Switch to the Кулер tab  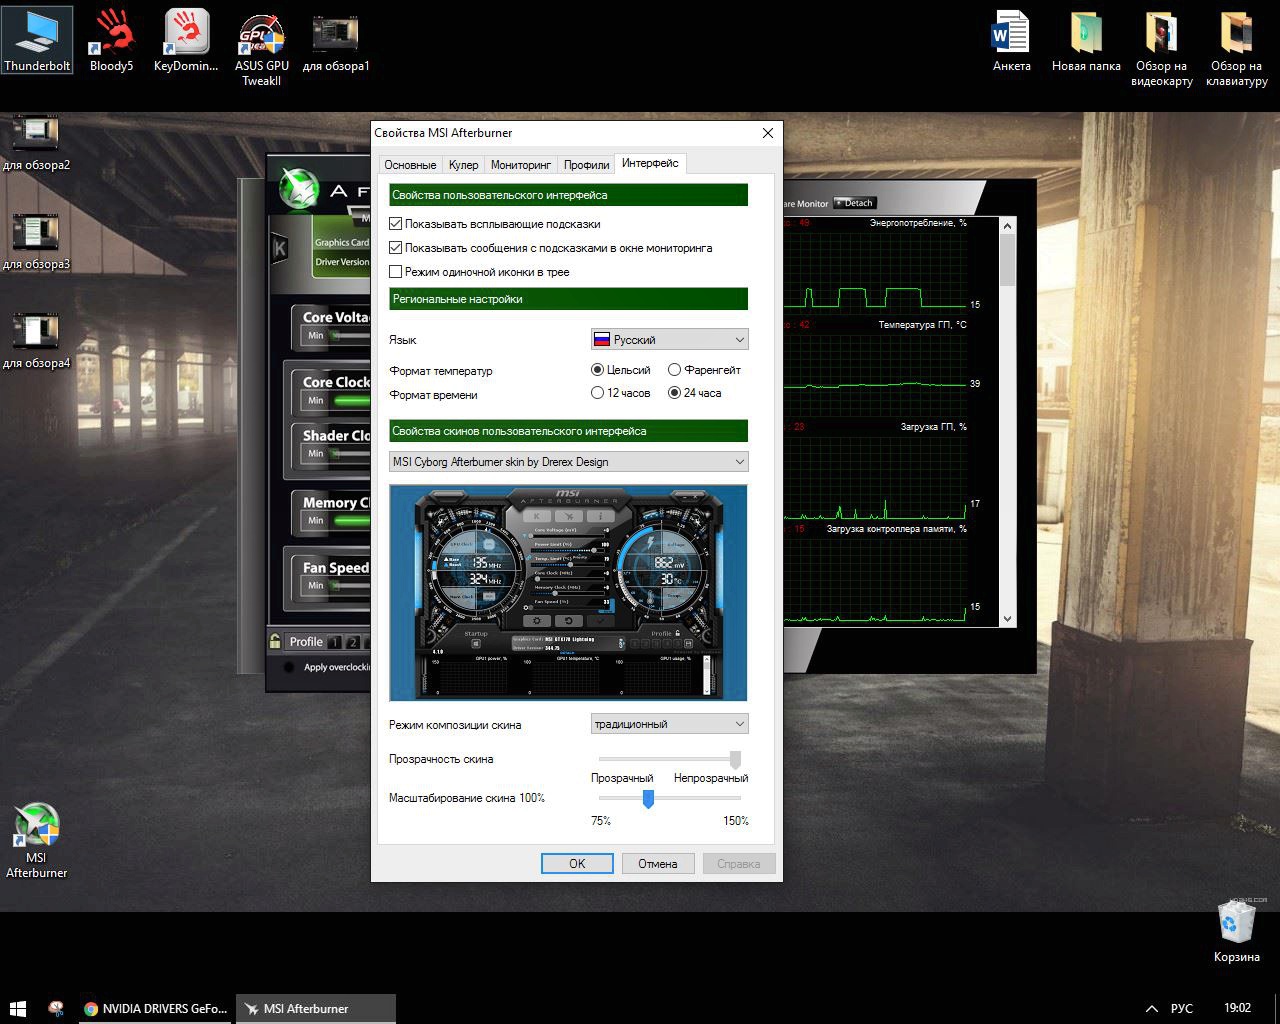(x=463, y=165)
